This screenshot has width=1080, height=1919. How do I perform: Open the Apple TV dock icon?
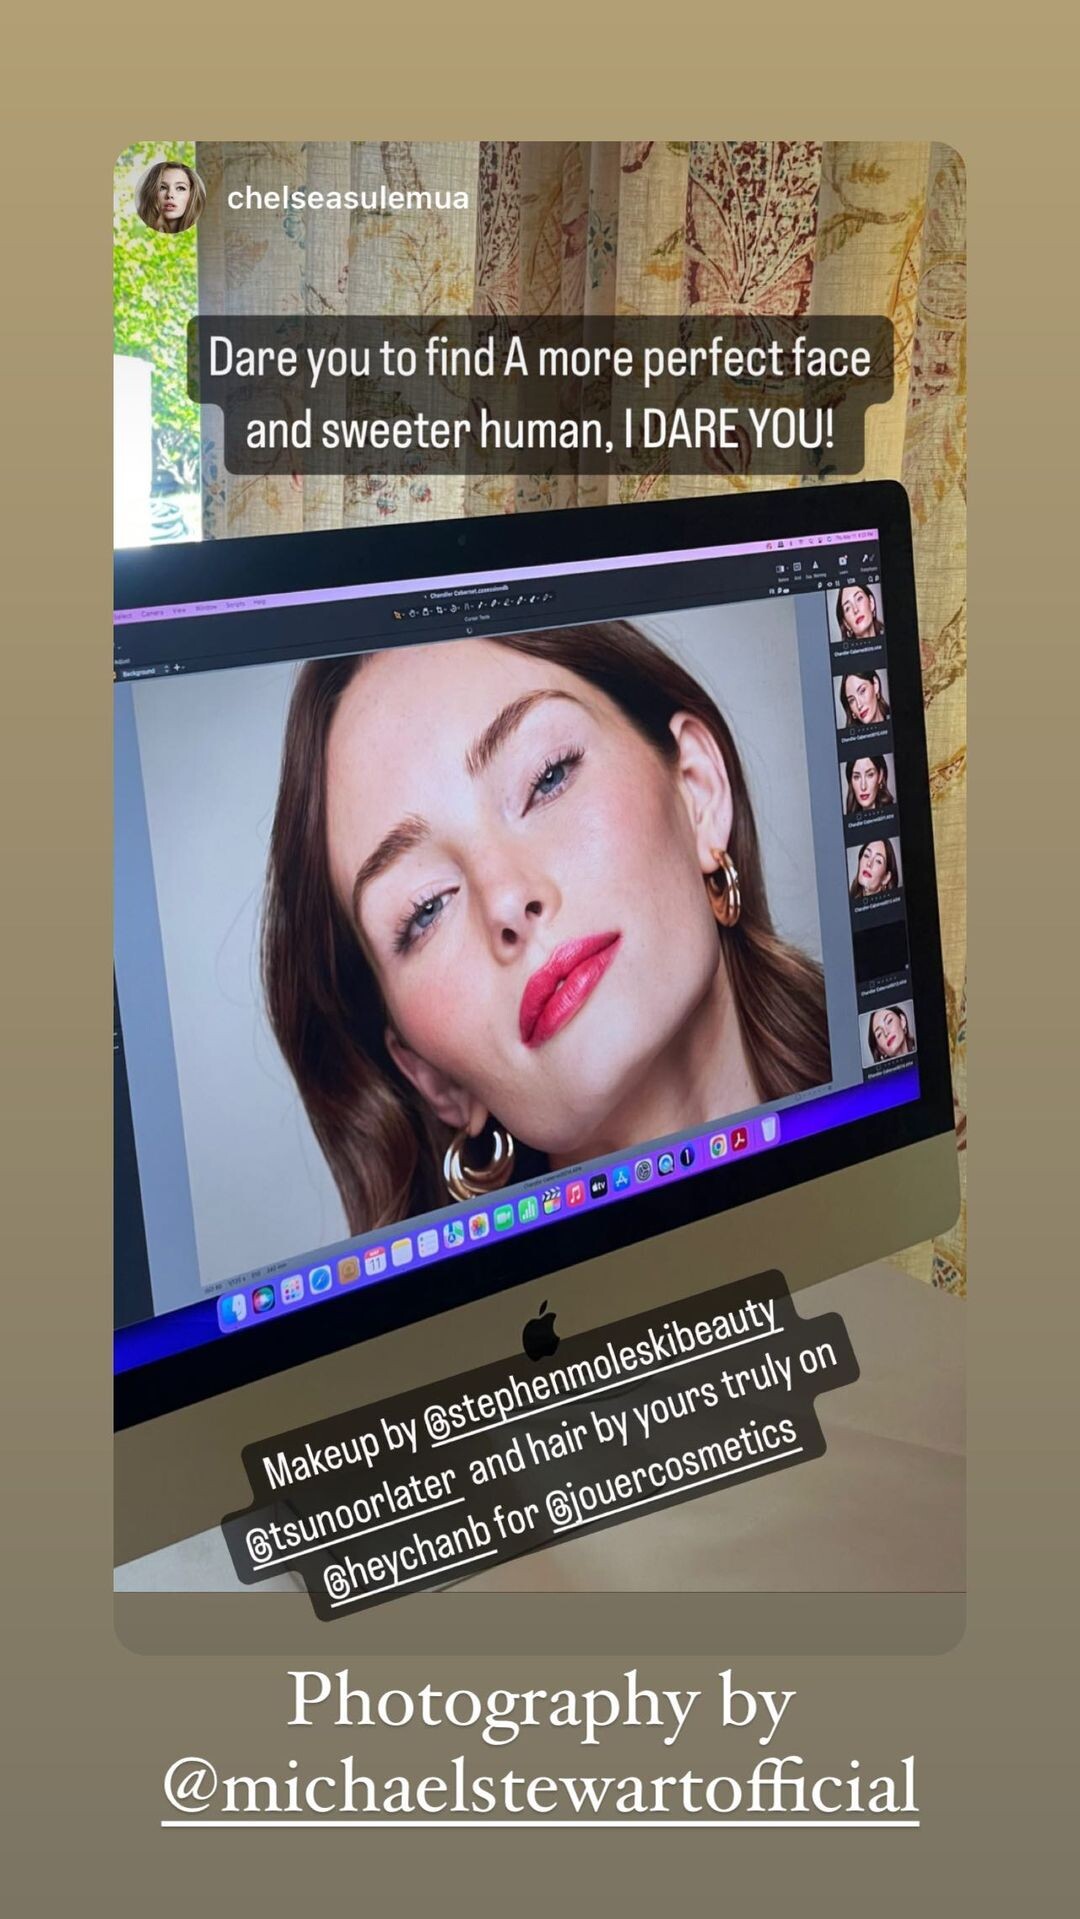pos(598,1186)
